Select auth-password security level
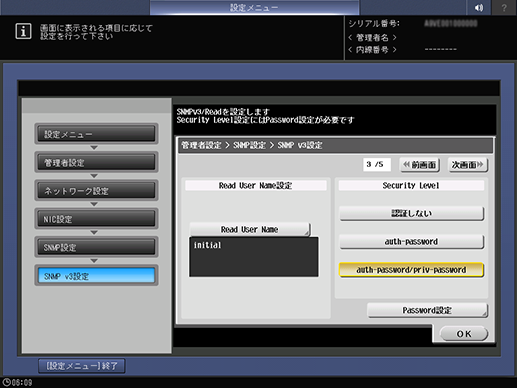Image resolution: width=517 pixels, height=388 pixels. click(x=411, y=242)
